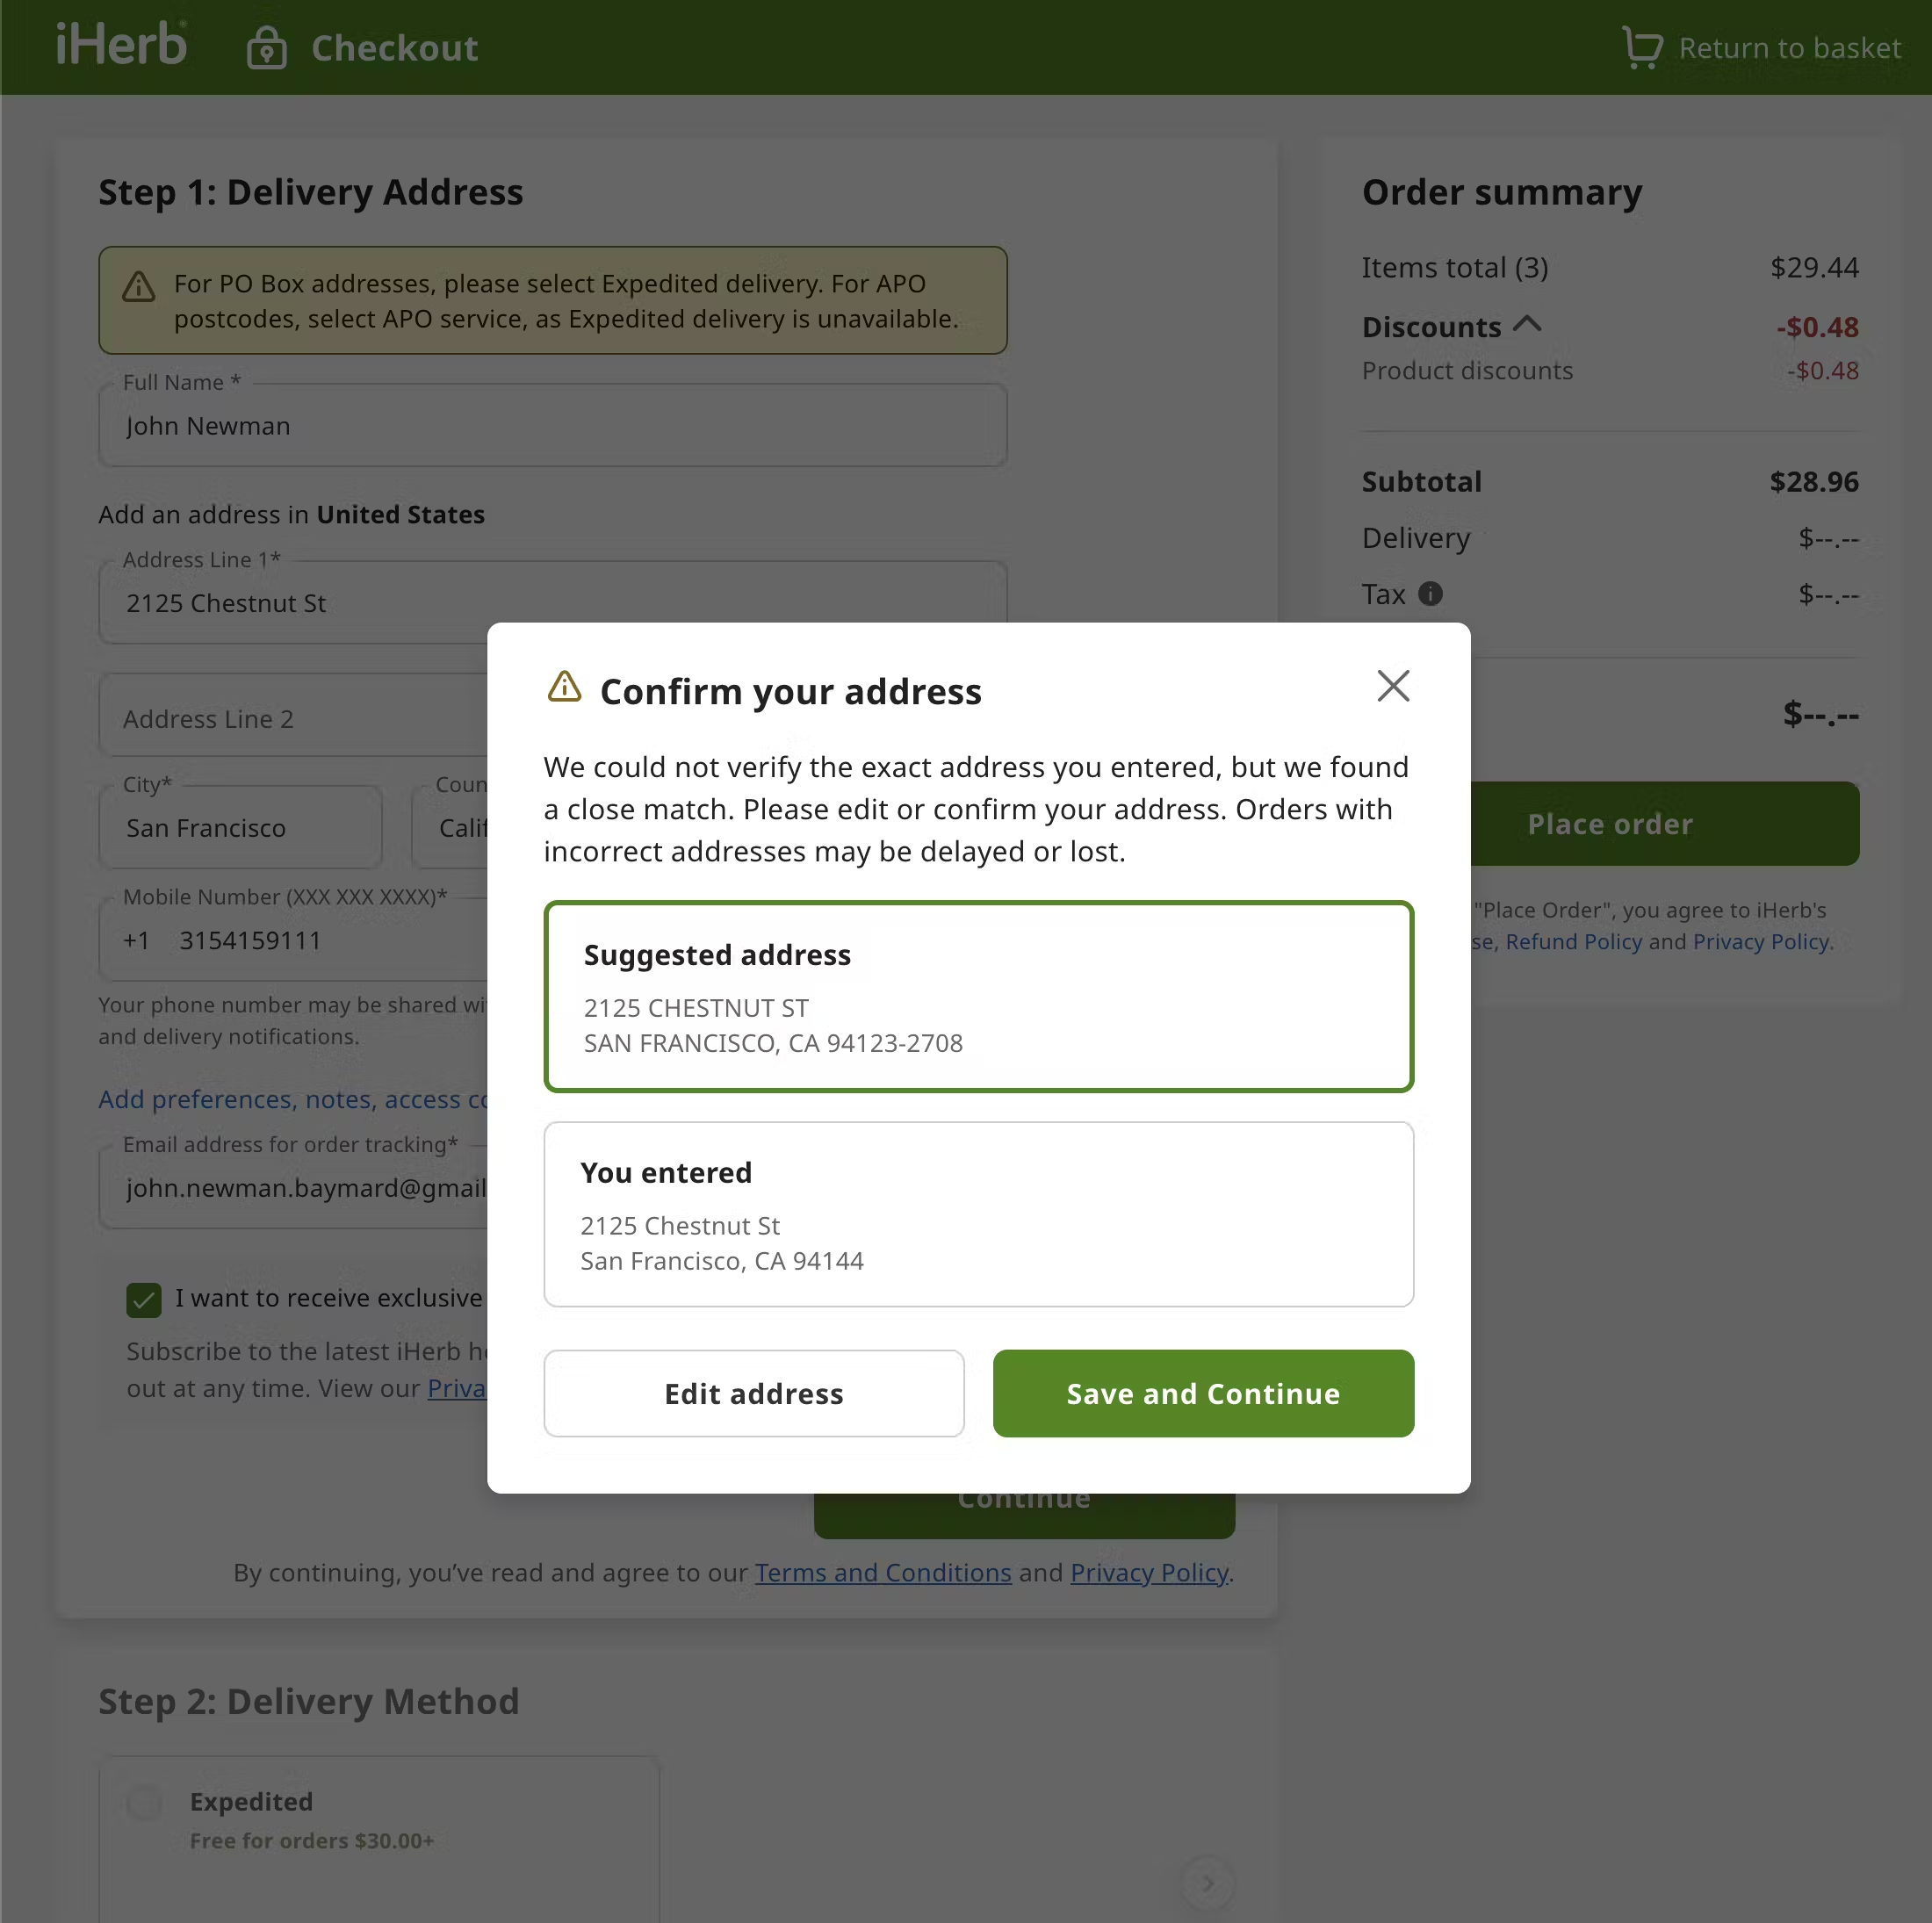Collapse the Discounts section chevron

pyautogui.click(x=1527, y=324)
